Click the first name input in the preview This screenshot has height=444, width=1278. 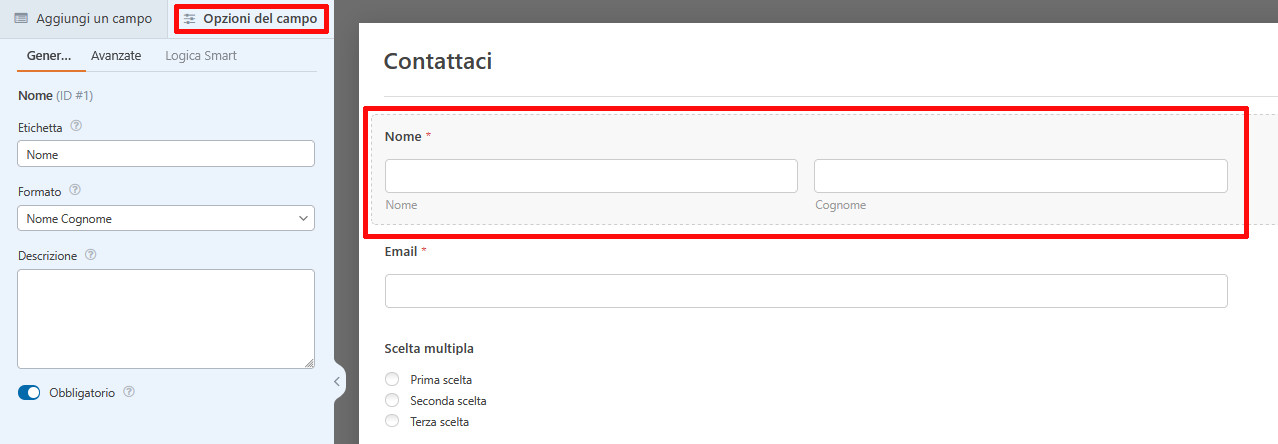pos(591,176)
